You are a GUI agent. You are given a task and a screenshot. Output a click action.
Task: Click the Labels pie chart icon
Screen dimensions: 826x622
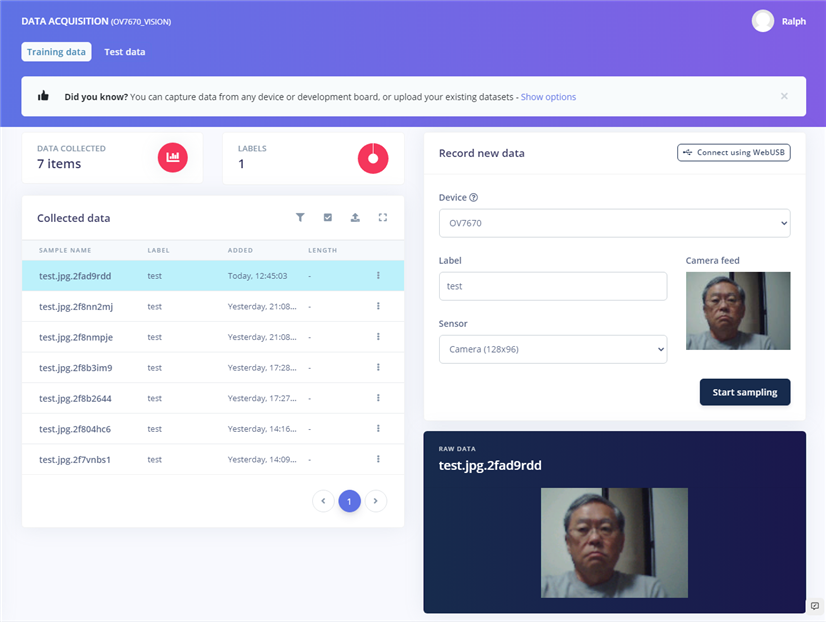373,158
